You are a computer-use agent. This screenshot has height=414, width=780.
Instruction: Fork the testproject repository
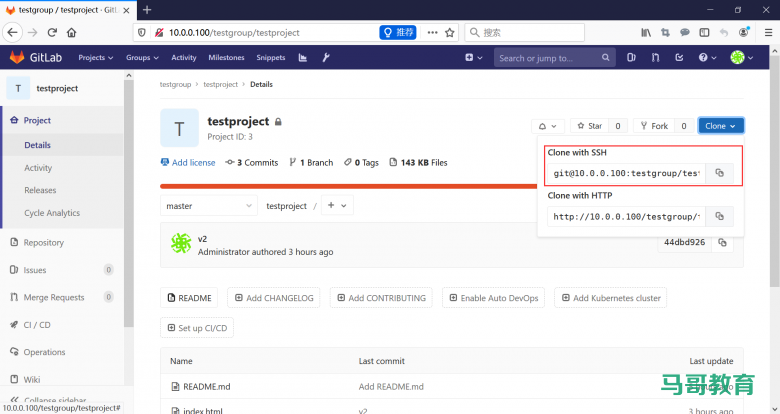[x=654, y=126]
